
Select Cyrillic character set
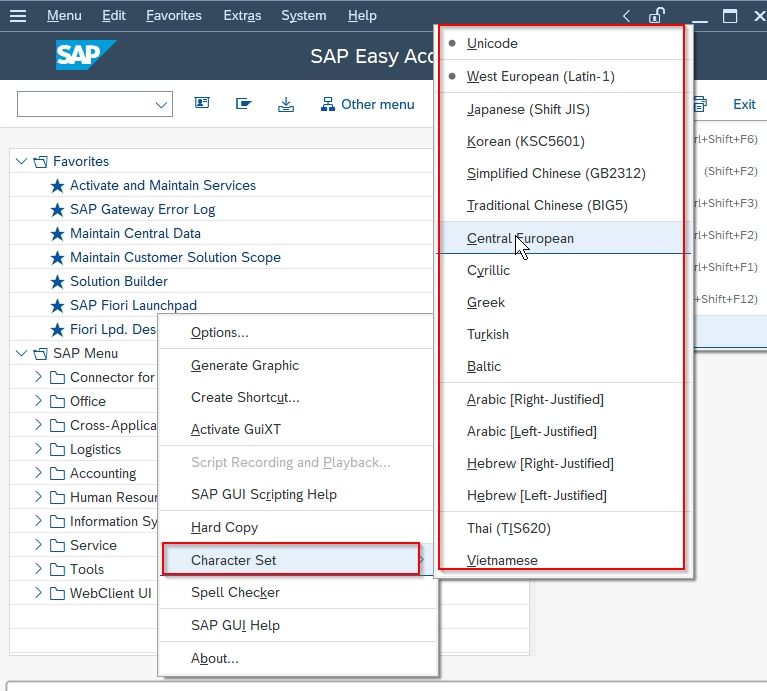pyautogui.click(x=562, y=270)
